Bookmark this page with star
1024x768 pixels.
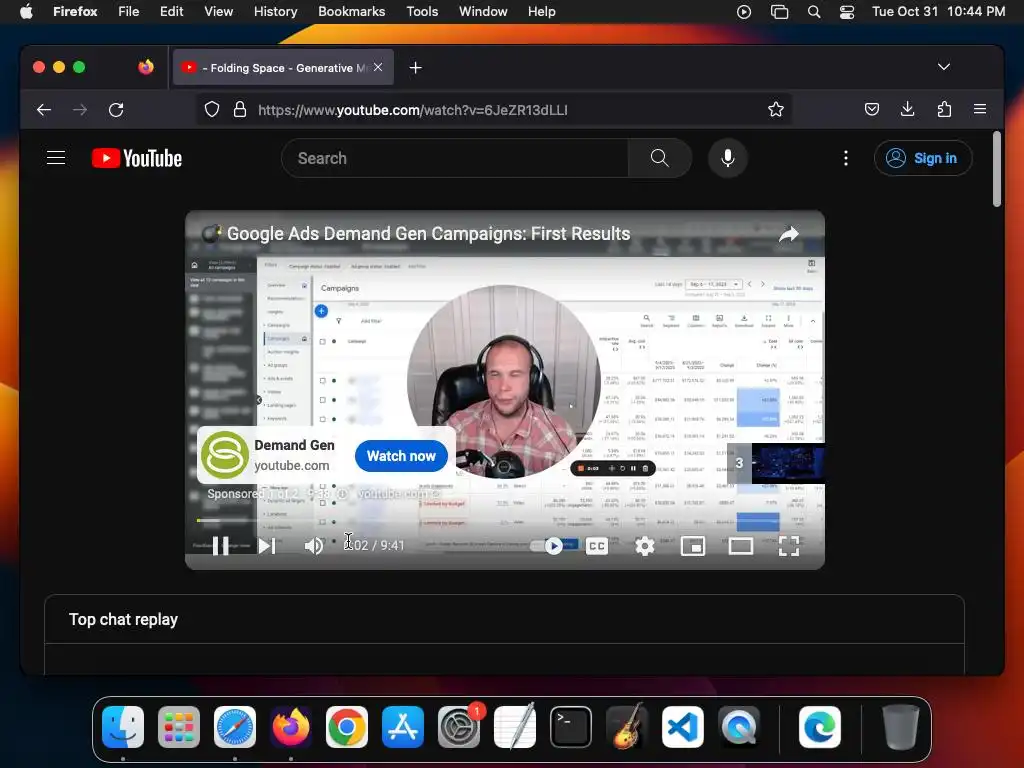click(776, 110)
